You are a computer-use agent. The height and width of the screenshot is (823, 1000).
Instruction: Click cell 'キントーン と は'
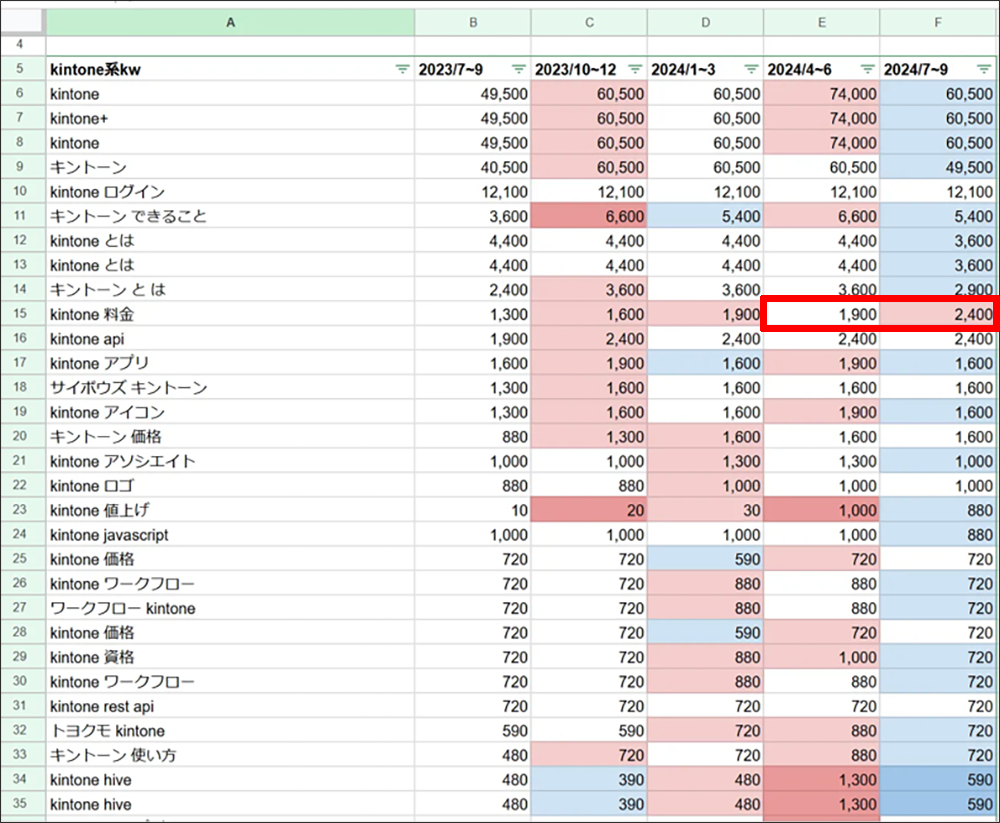point(230,290)
